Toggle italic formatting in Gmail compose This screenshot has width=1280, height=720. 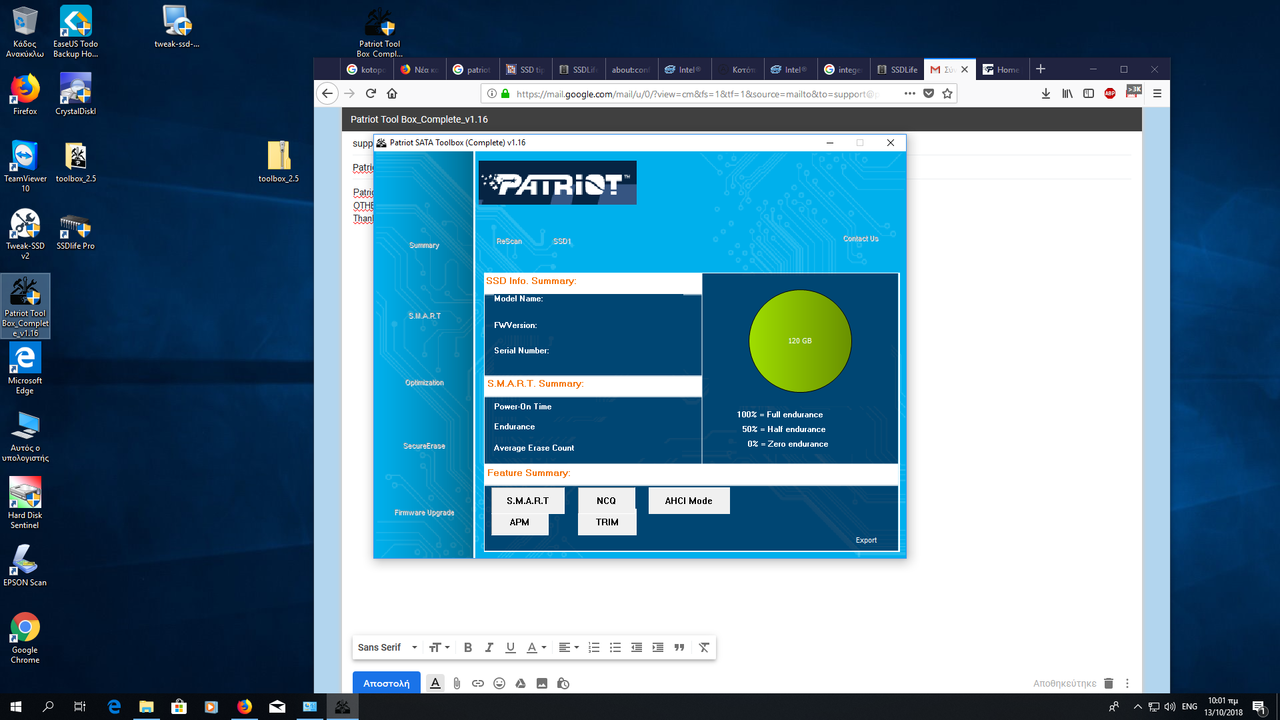[489, 648]
